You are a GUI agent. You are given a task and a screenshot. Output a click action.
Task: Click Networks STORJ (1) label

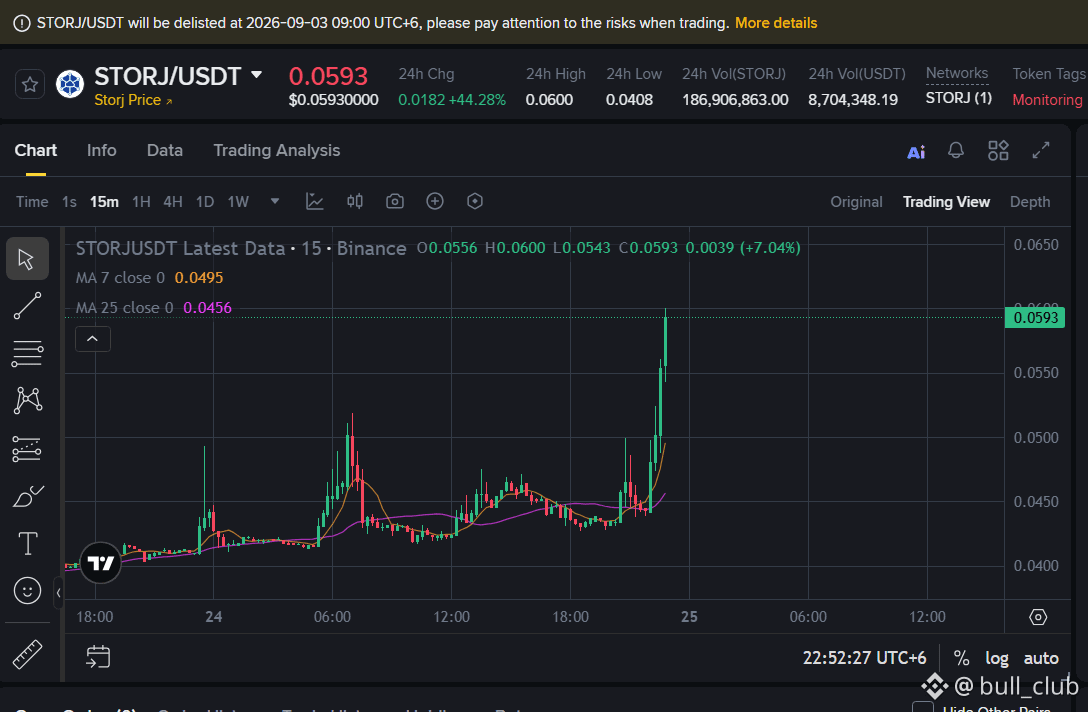pyautogui.click(x=958, y=98)
